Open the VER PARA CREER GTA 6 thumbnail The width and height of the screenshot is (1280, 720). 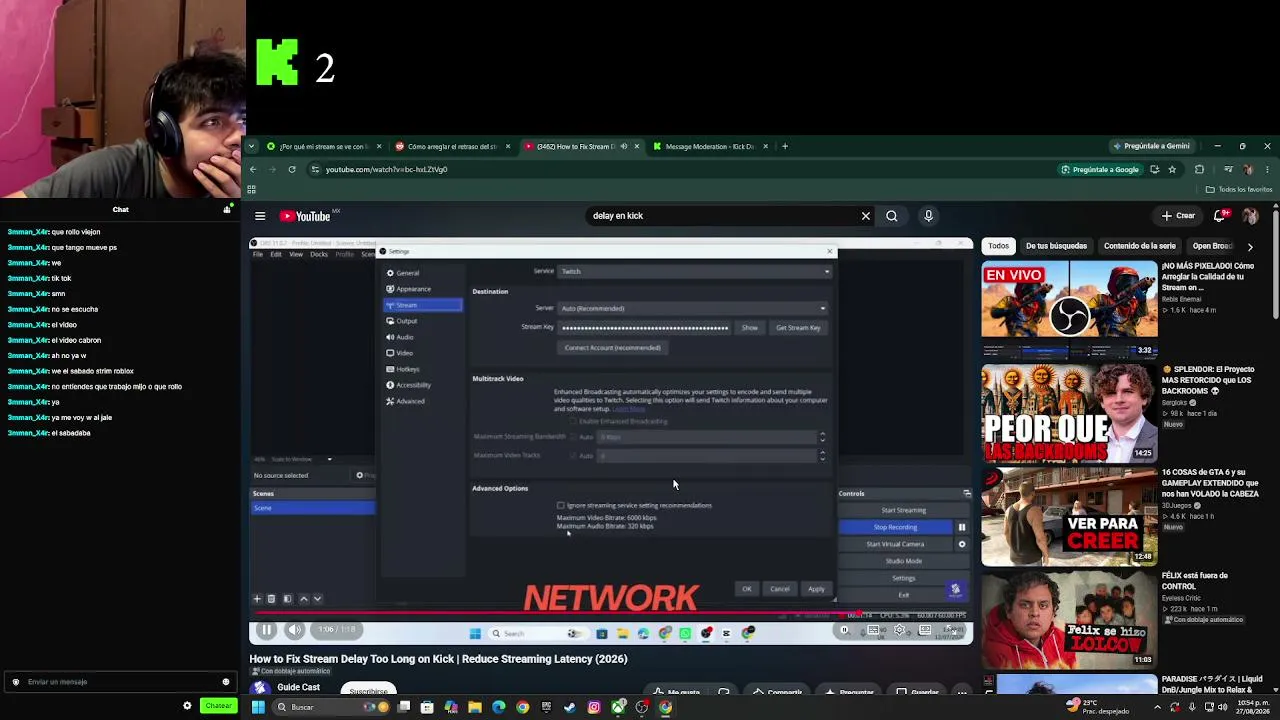tap(1069, 516)
